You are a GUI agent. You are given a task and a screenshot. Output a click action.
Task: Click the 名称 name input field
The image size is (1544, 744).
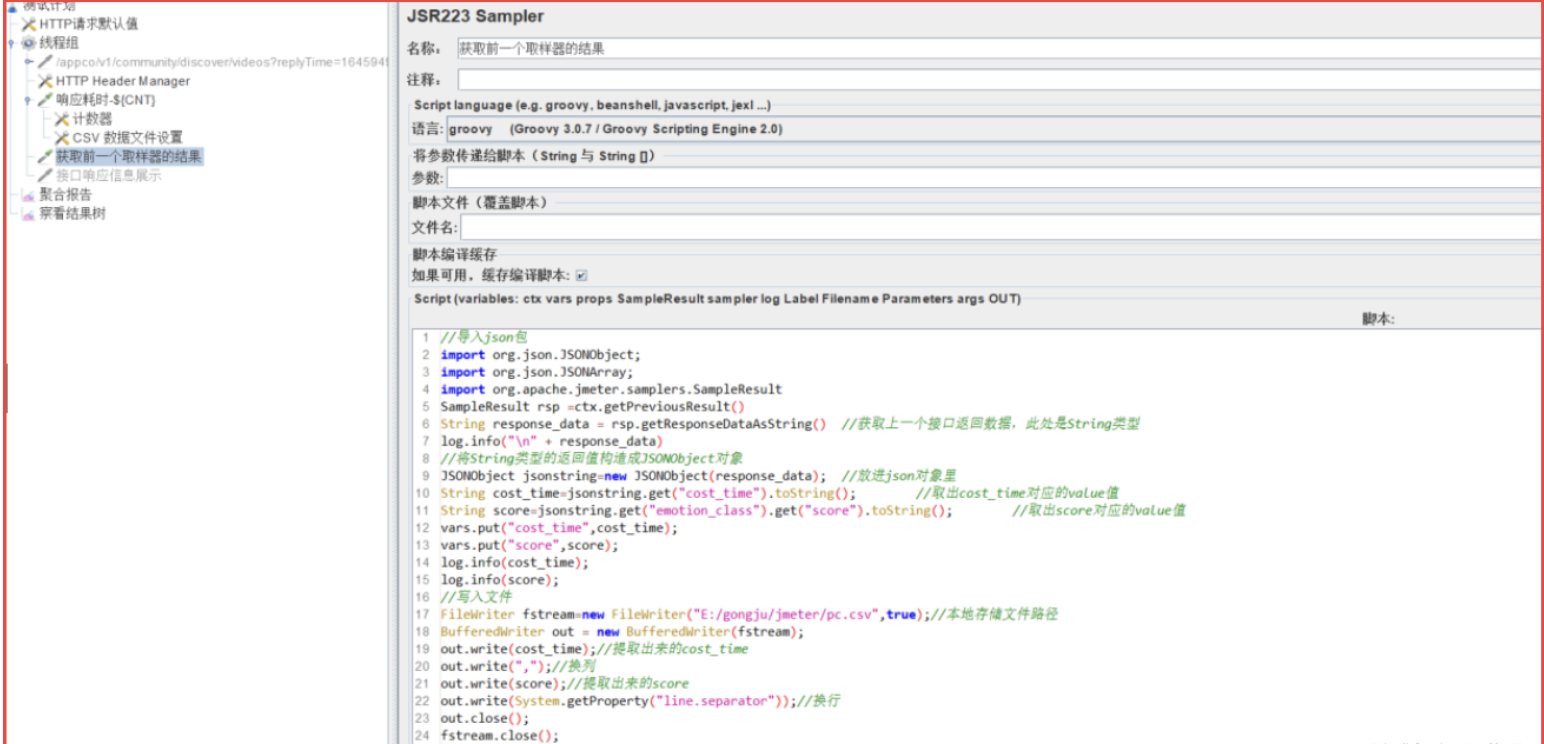[x=999, y=48]
